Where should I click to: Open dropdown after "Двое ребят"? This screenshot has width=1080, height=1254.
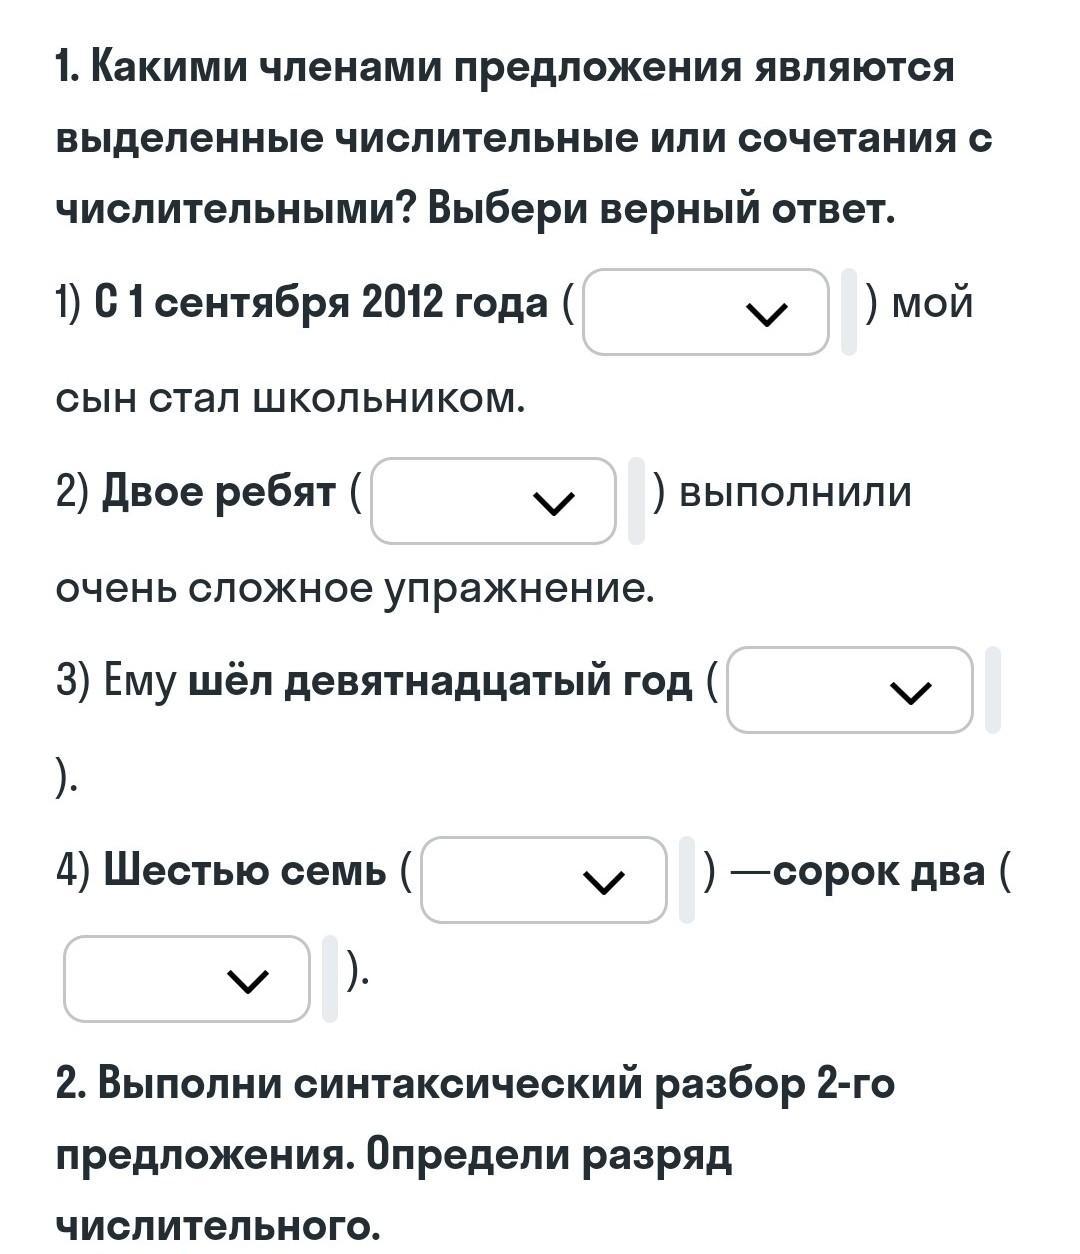[x=493, y=501]
